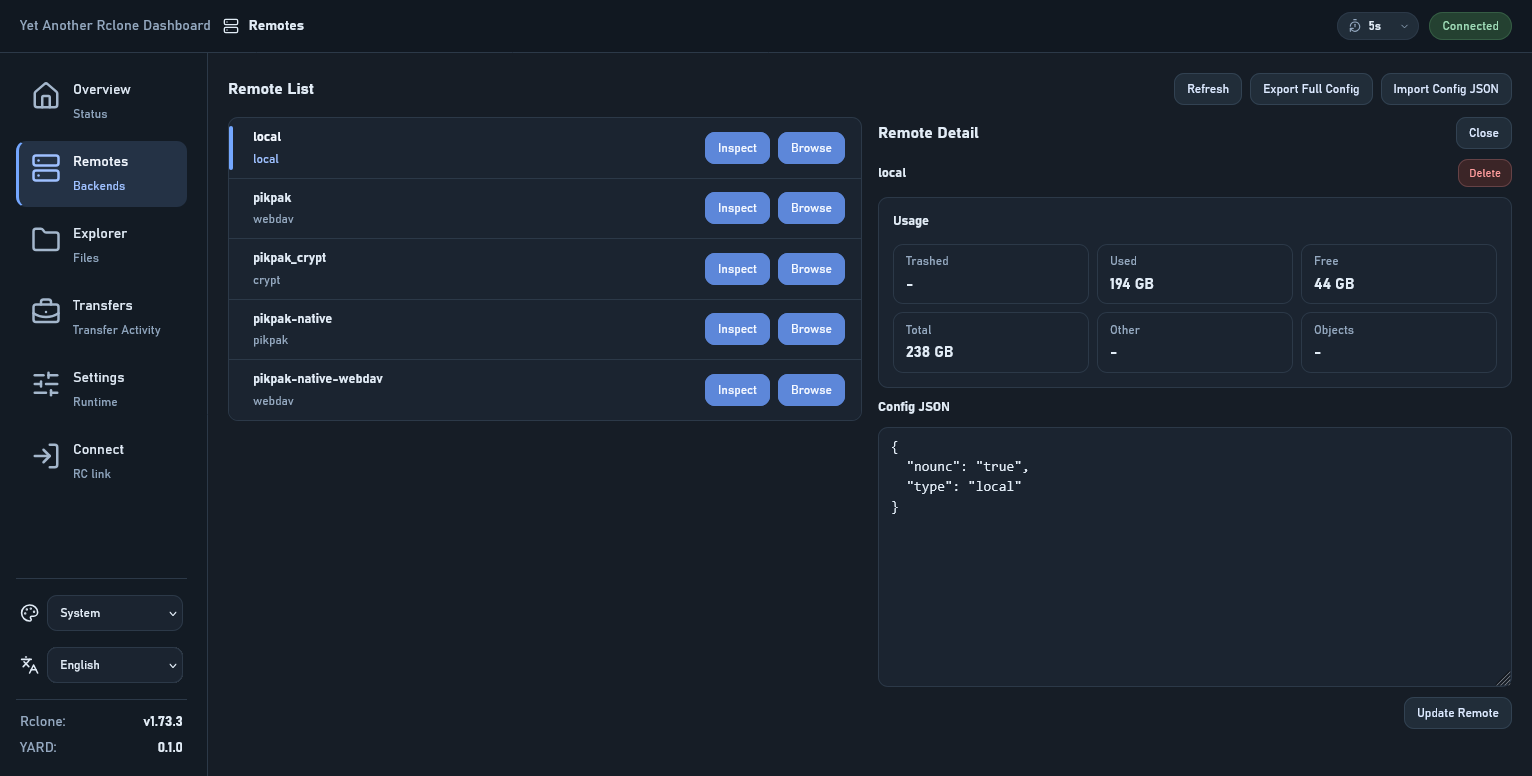The image size is (1532, 776).
Task: Open the System theme selector
Action: (x=115, y=613)
